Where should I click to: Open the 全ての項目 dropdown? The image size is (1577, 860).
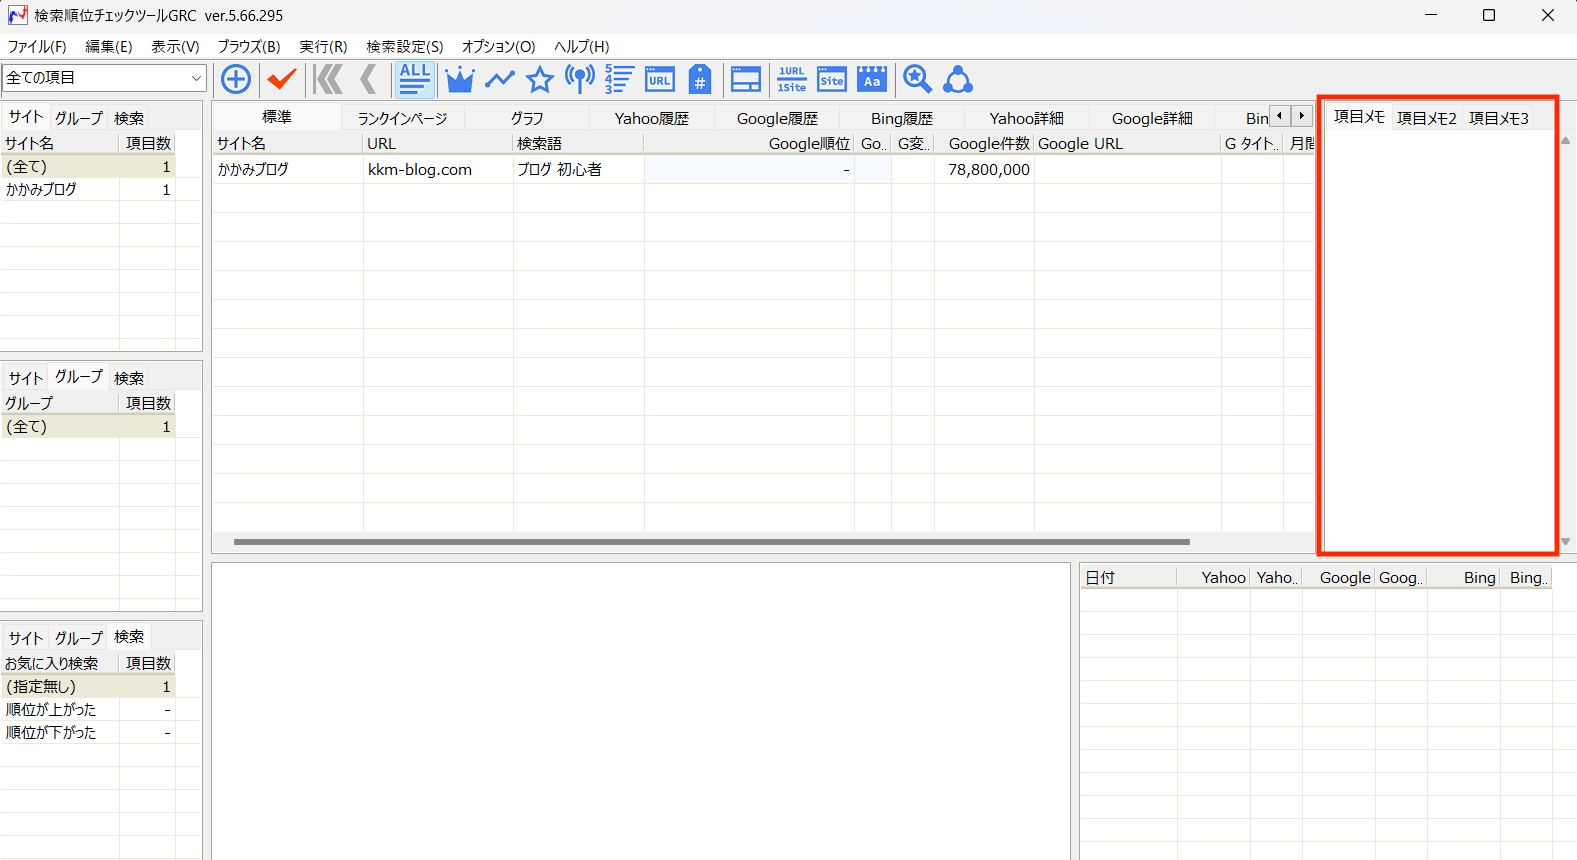click(104, 78)
